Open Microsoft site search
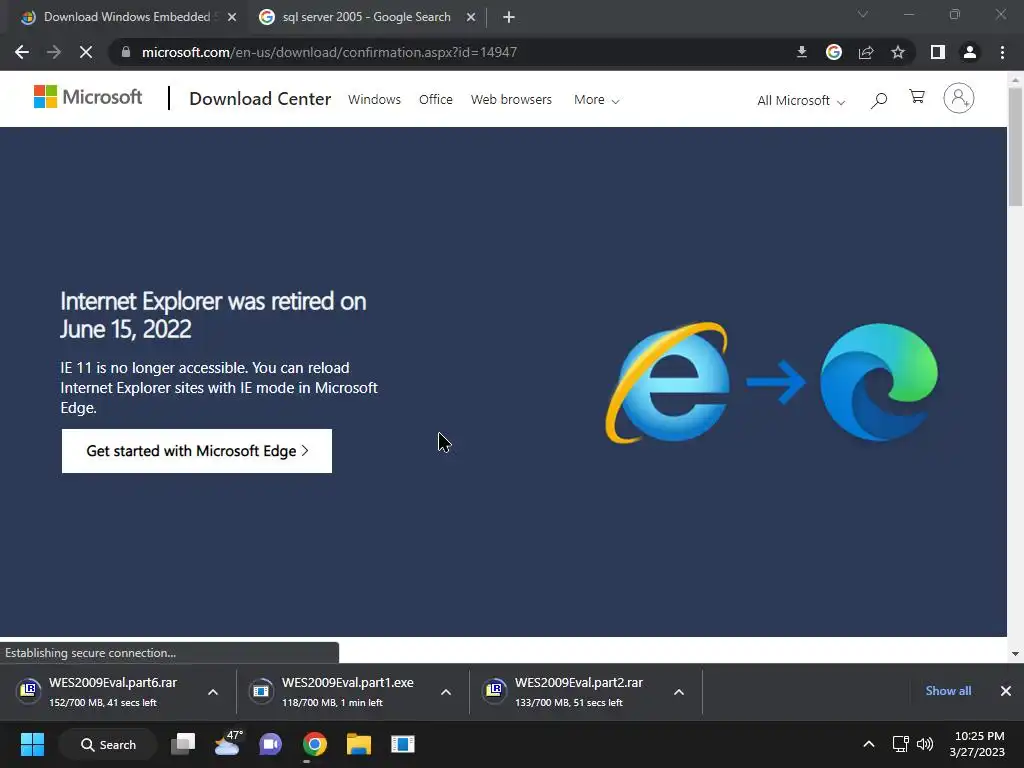Screen dimensions: 1024x768 (x=879, y=100)
